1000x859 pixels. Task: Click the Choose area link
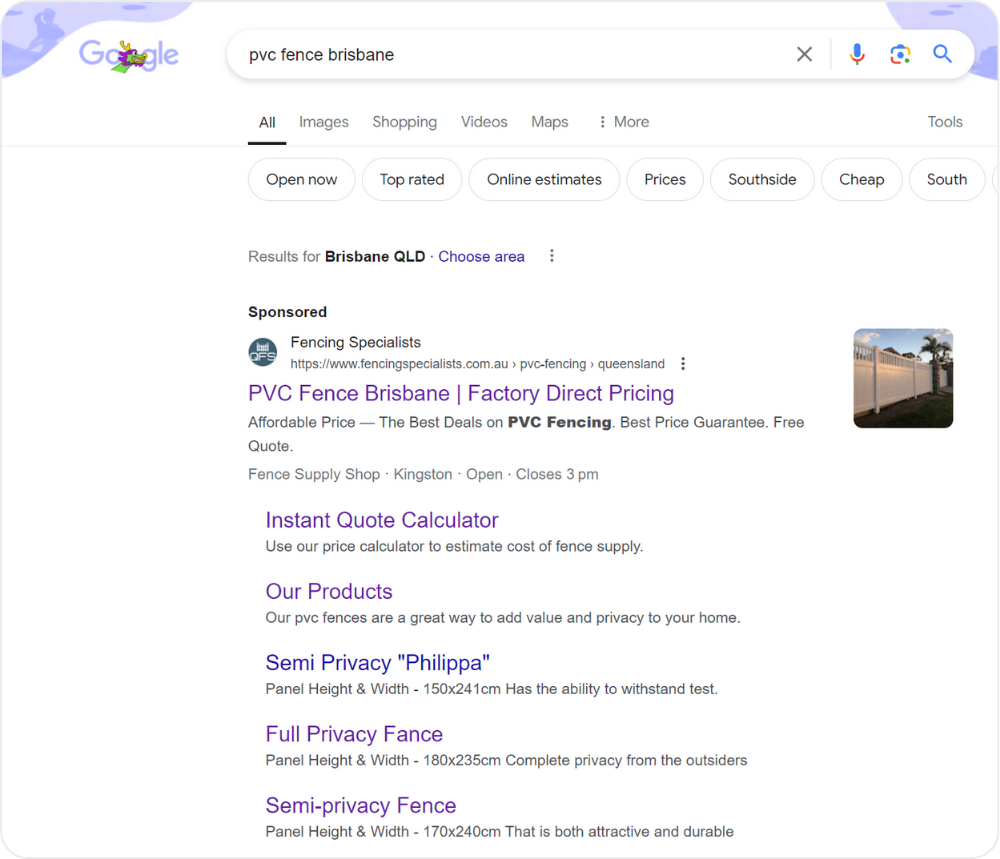[x=481, y=257]
